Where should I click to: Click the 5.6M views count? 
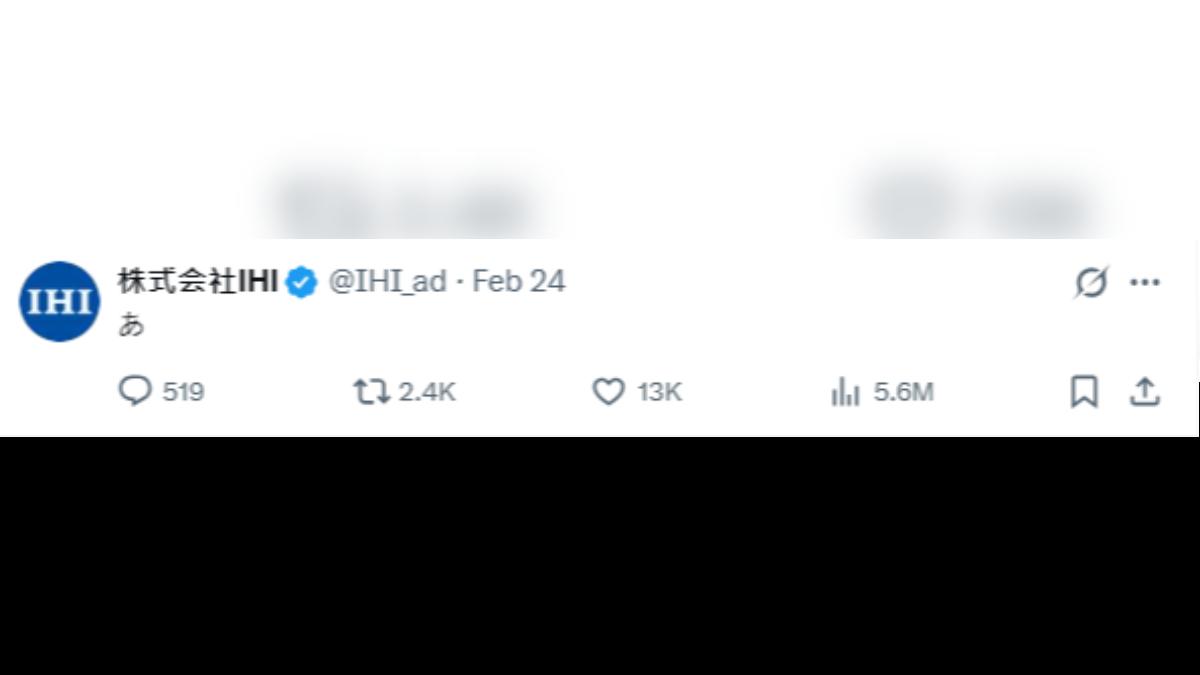903,392
